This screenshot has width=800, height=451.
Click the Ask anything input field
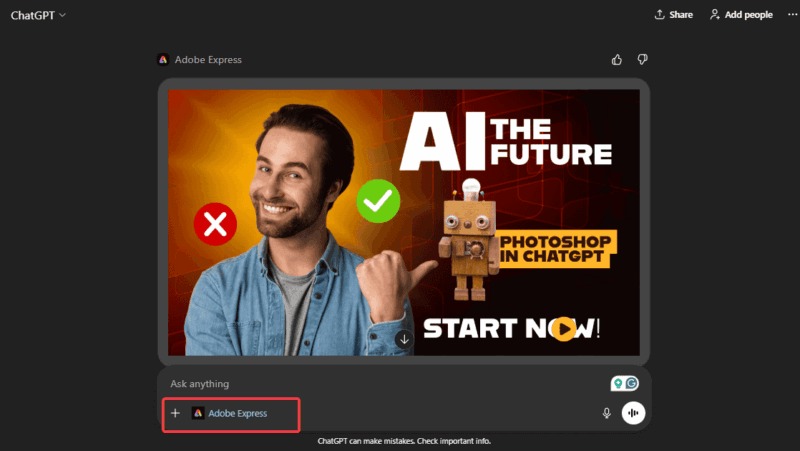(388, 384)
